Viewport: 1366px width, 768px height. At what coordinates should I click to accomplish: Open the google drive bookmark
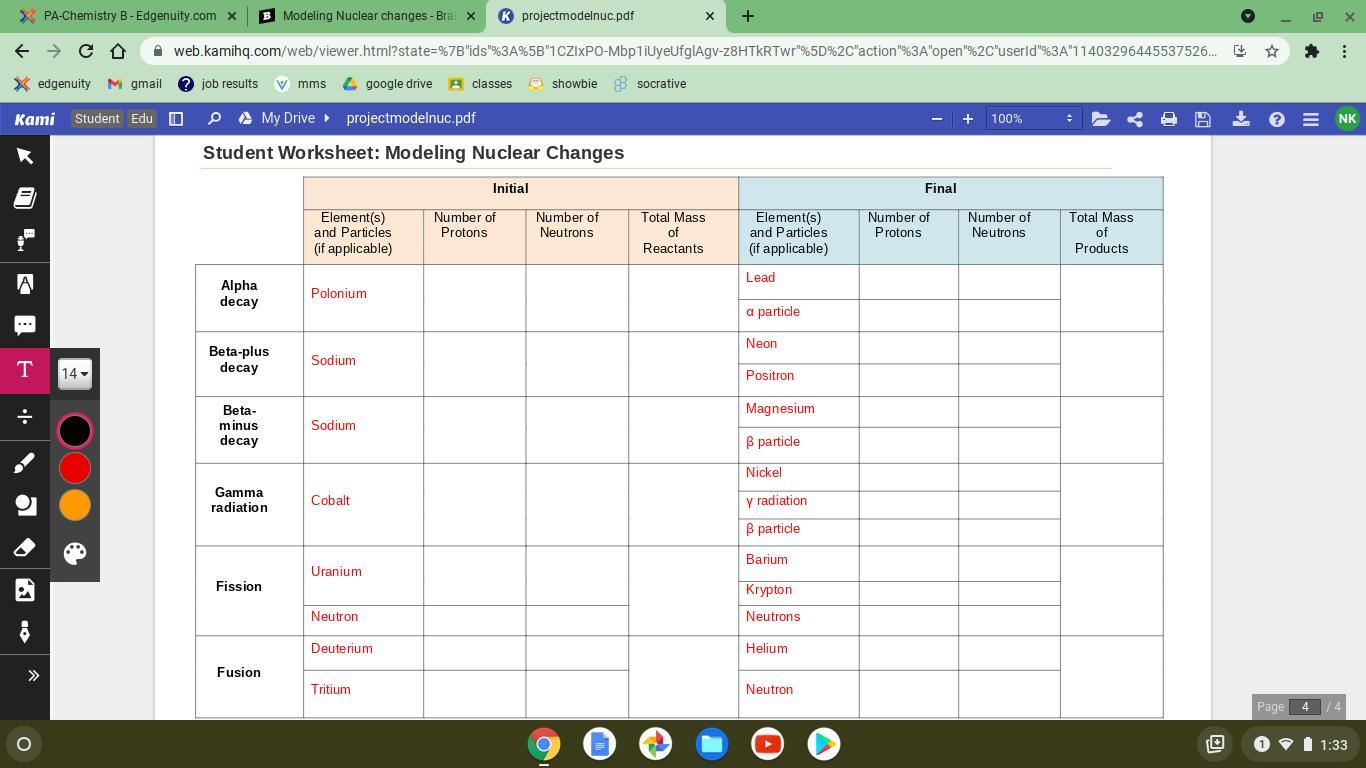[x=387, y=84]
